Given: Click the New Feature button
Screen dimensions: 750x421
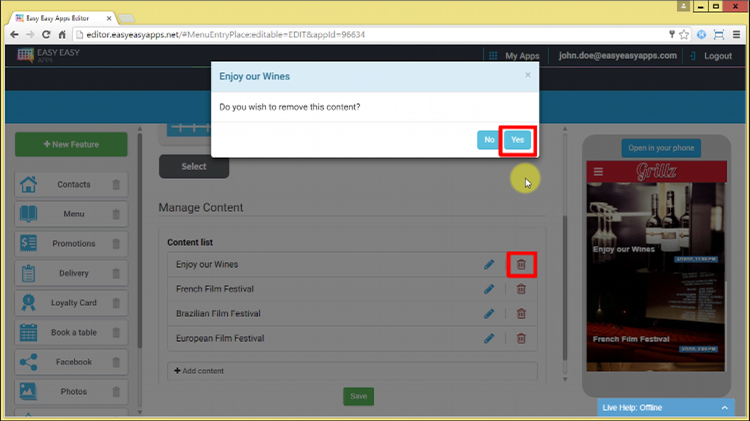Looking at the screenshot, I should 71,144.
